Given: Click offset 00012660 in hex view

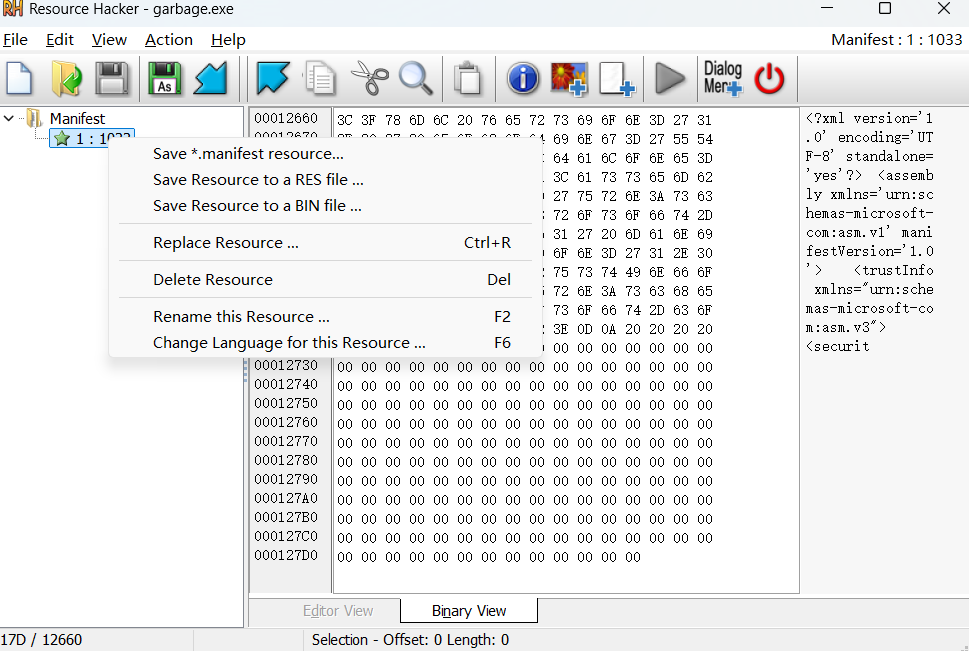Looking at the screenshot, I should coord(286,118).
